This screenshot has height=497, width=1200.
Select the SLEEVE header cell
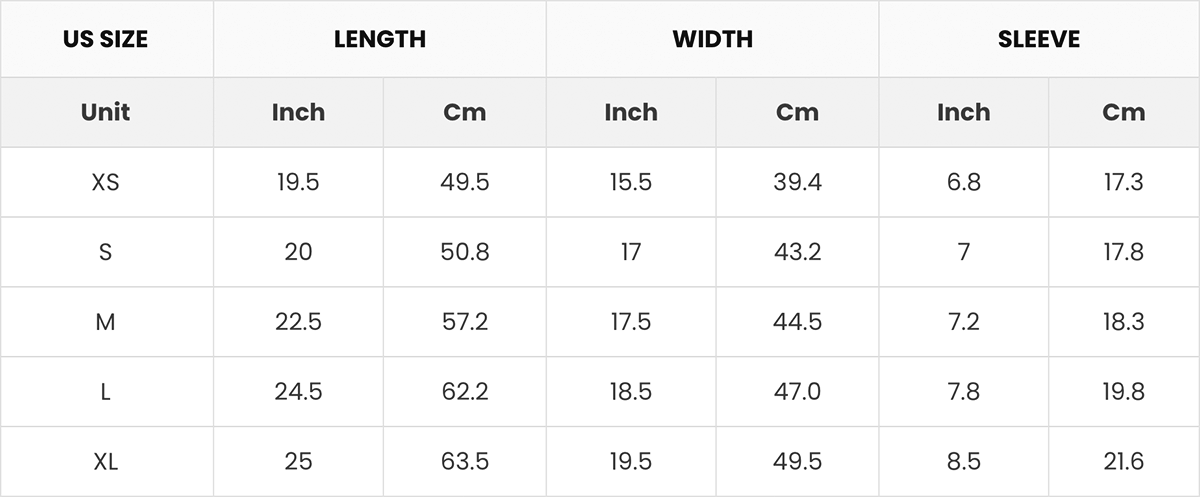click(1039, 39)
